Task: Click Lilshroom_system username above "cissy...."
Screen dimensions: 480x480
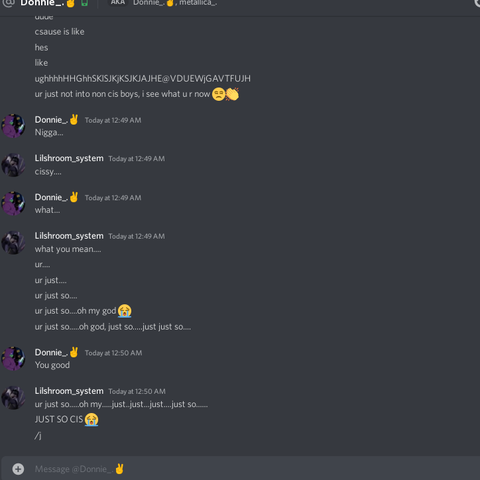Action: click(69, 158)
